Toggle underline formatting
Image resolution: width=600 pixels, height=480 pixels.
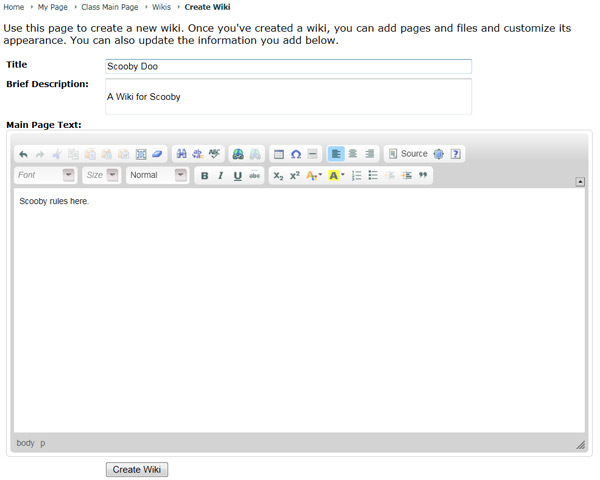(x=238, y=176)
